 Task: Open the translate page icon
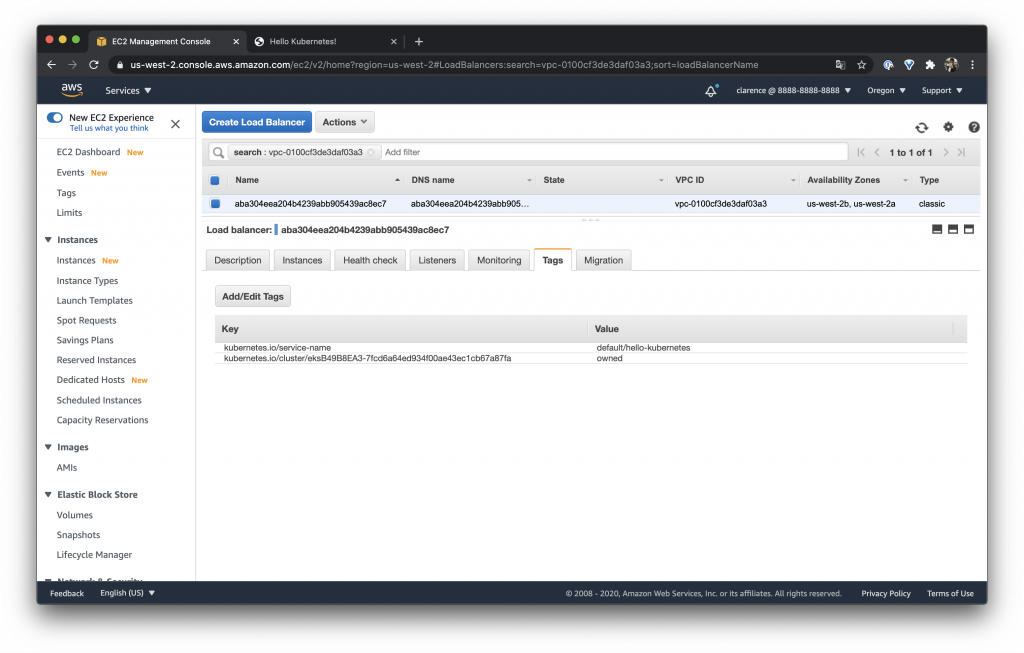pyautogui.click(x=840, y=65)
